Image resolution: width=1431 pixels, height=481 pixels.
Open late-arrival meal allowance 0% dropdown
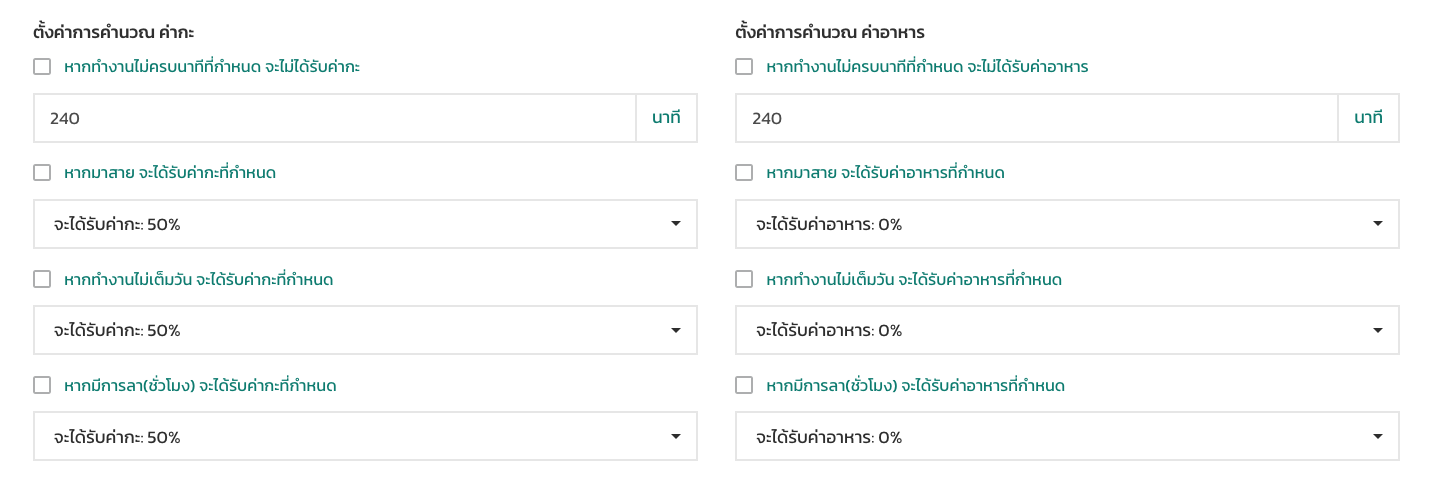[x=1067, y=224]
